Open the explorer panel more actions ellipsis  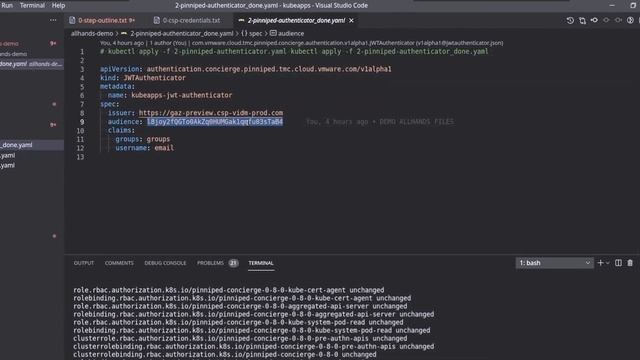53,20
